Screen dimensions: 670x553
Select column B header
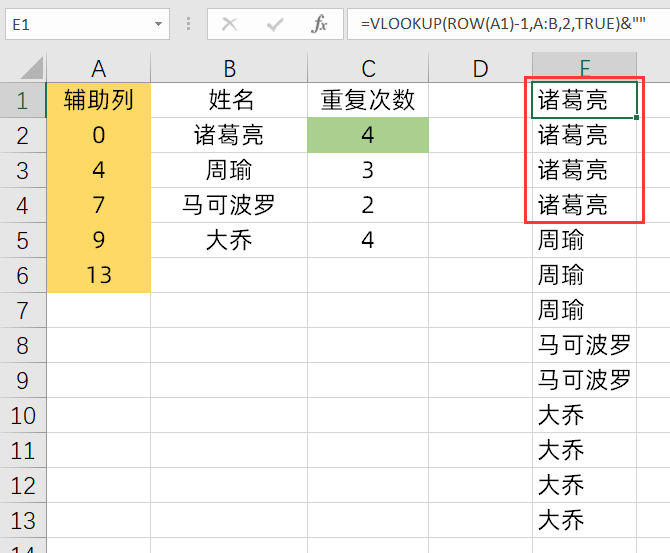point(229,68)
